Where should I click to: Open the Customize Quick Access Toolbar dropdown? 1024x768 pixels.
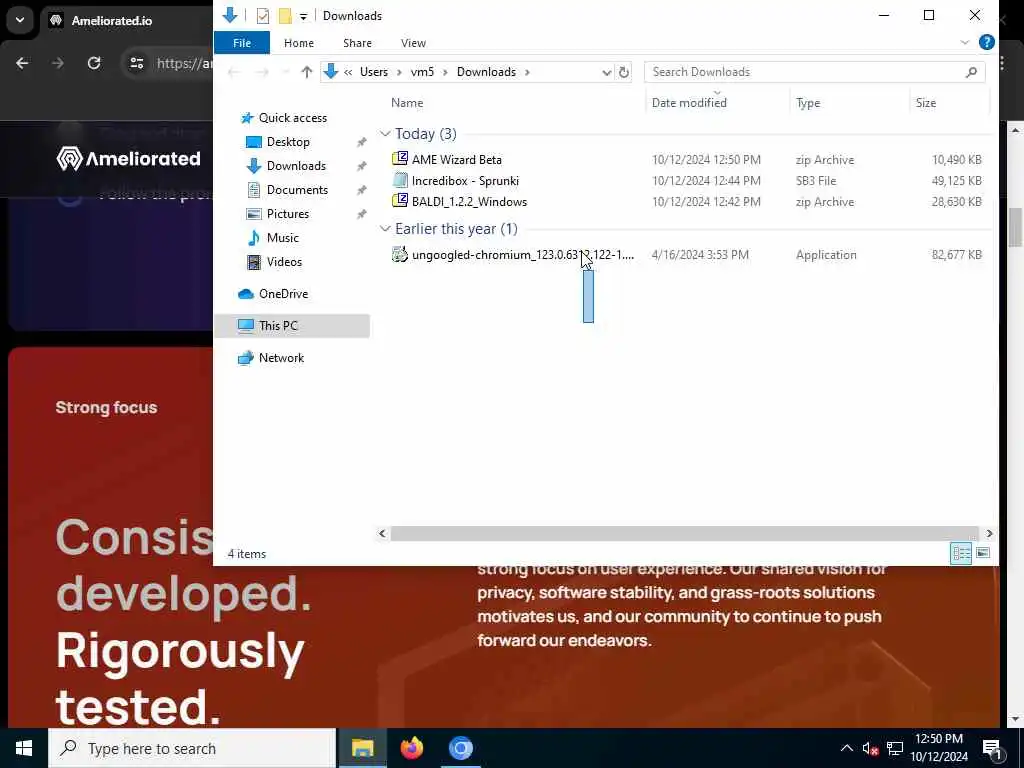point(304,16)
